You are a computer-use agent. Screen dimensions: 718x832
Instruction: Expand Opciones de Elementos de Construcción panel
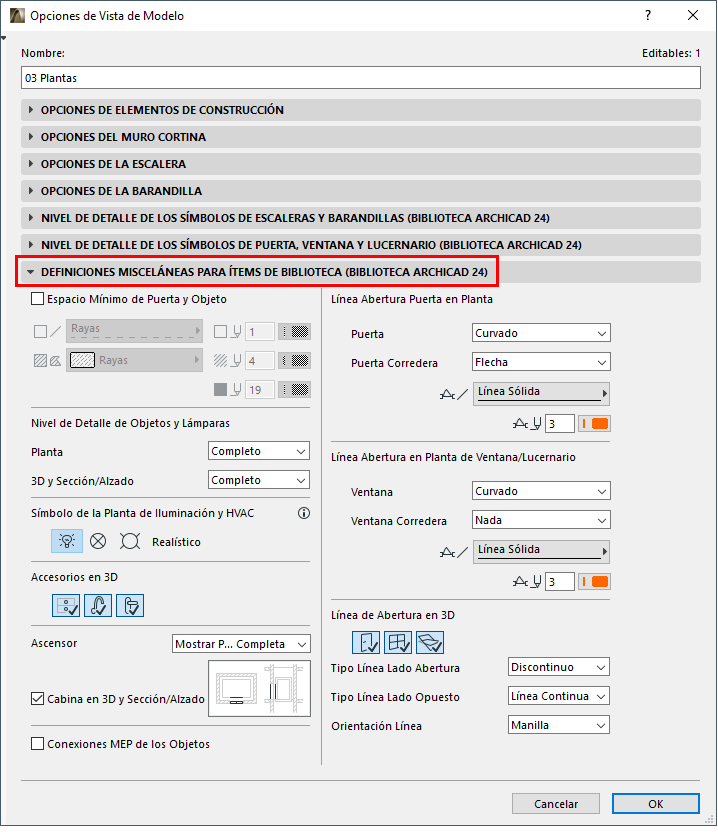361,110
